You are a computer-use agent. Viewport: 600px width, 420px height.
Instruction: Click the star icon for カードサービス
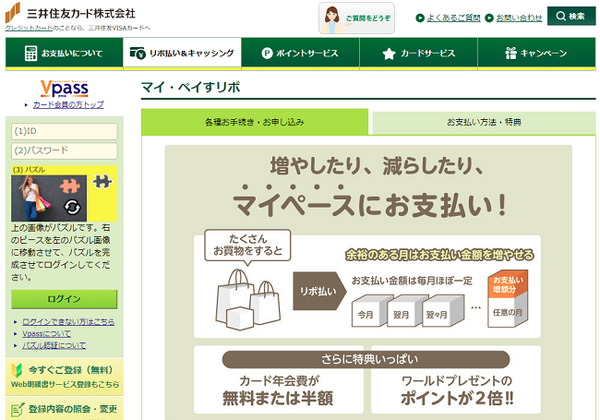point(389,54)
